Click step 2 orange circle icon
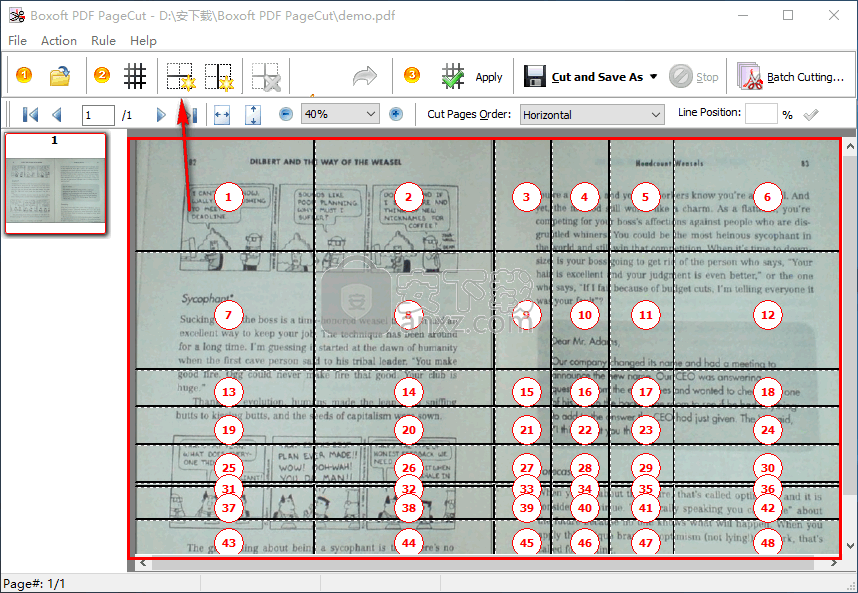This screenshot has width=858, height=593. click(102, 75)
